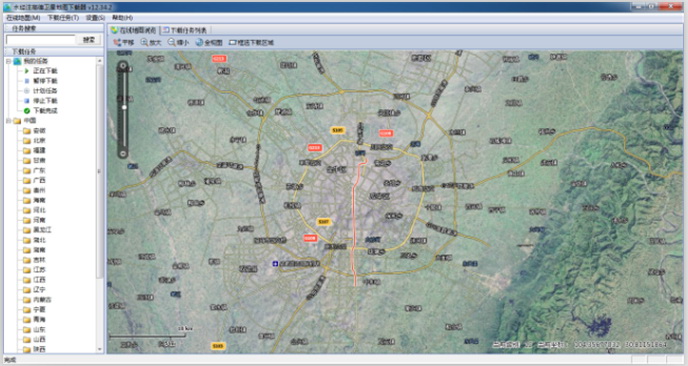This screenshot has height=366, width=688.
Task: Click the folder icon for 甘肃
Action: 27,161
